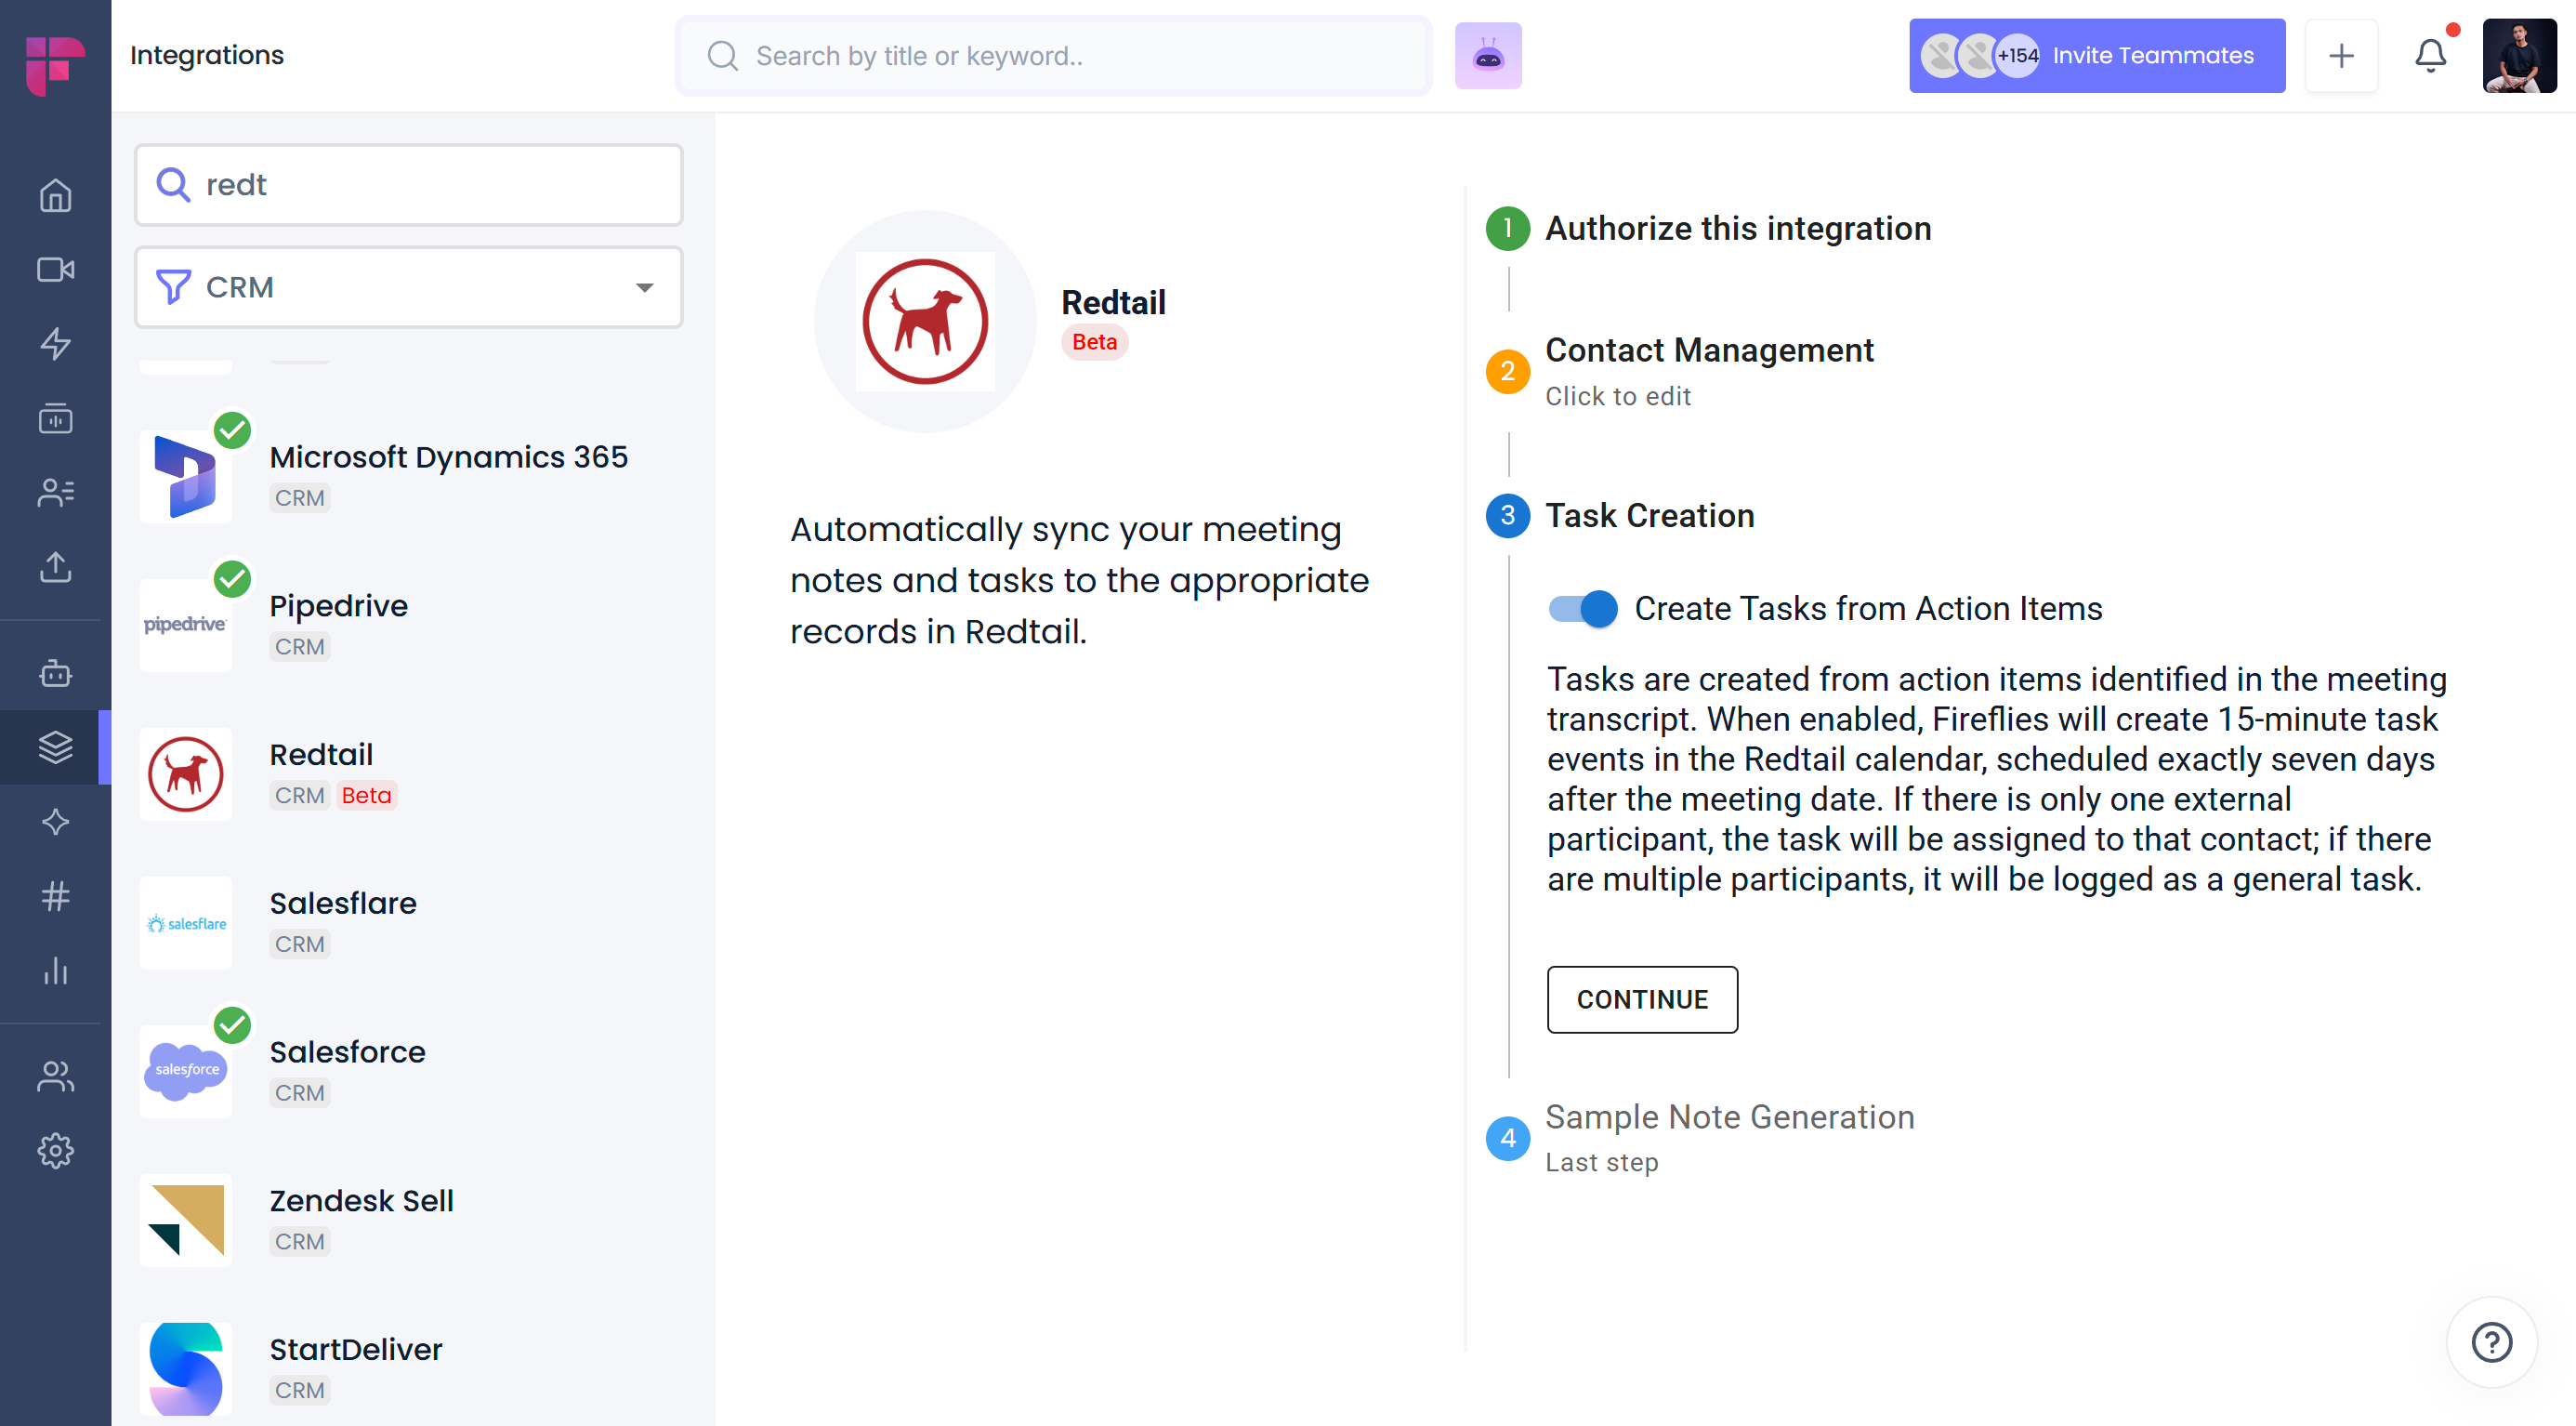Click the video camera sidebar icon
The image size is (2576, 1426).
(x=55, y=270)
